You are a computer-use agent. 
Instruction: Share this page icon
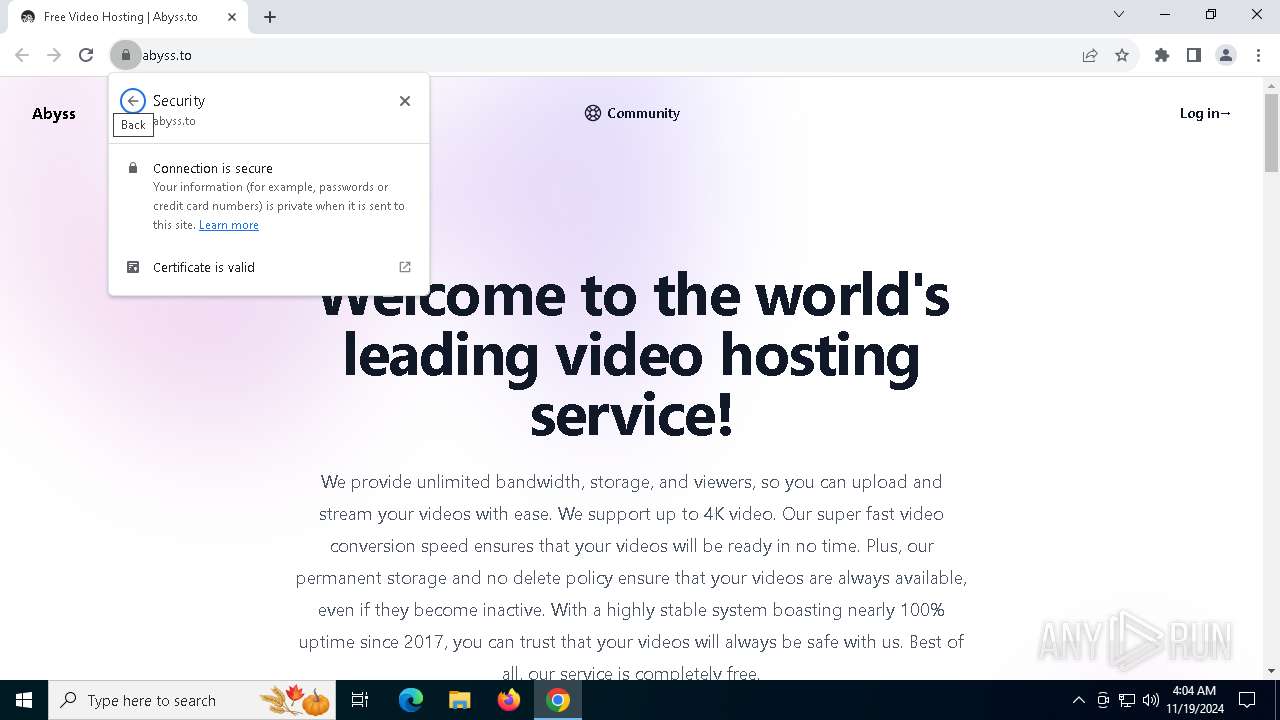tap(1090, 55)
